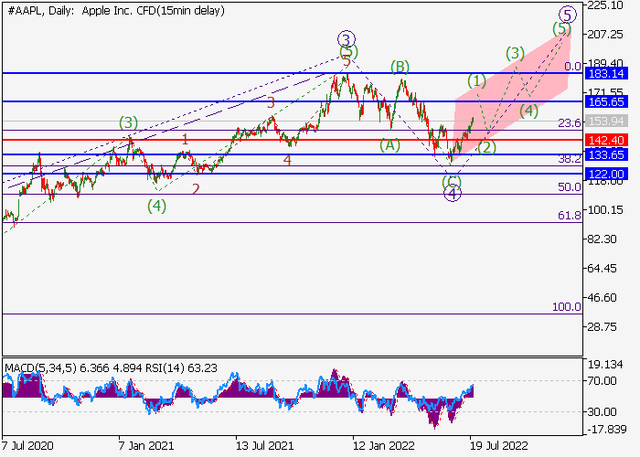Click the red wave 1 label

click(185, 140)
